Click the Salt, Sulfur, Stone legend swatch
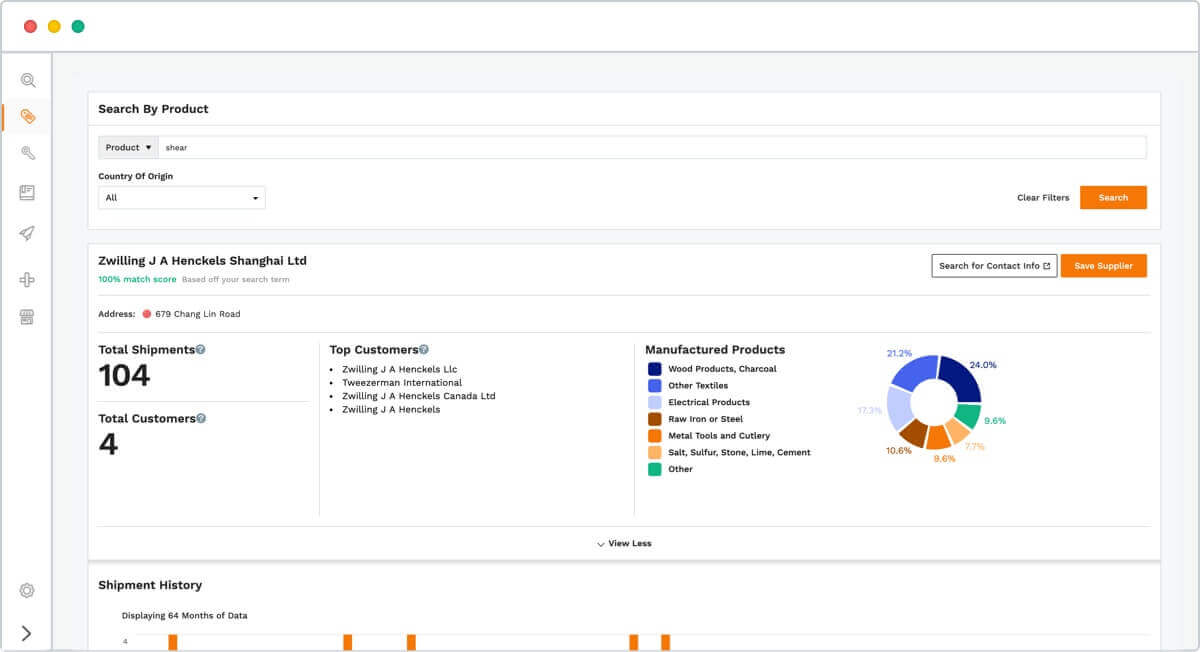The height and width of the screenshot is (652, 1200). pos(655,452)
